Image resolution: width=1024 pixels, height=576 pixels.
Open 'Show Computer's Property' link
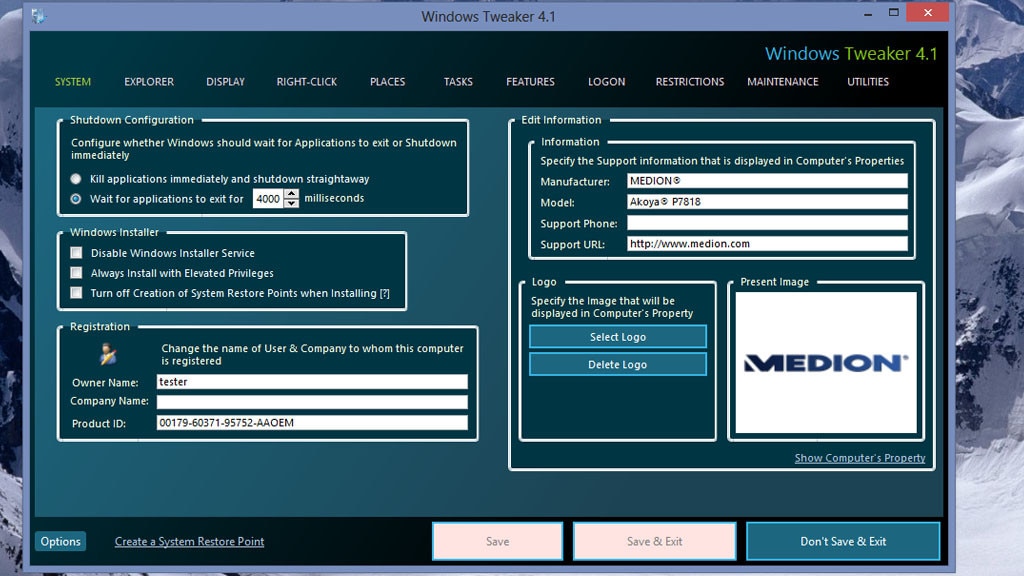860,458
